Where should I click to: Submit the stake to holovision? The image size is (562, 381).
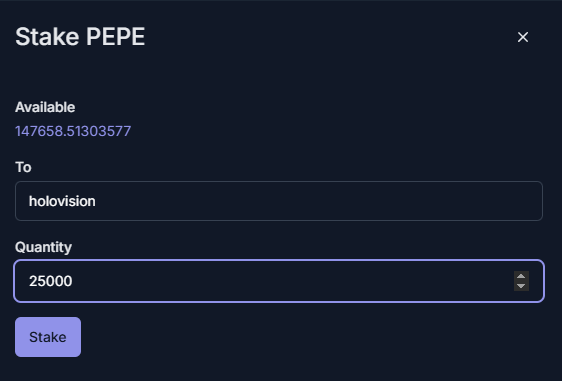pos(48,337)
